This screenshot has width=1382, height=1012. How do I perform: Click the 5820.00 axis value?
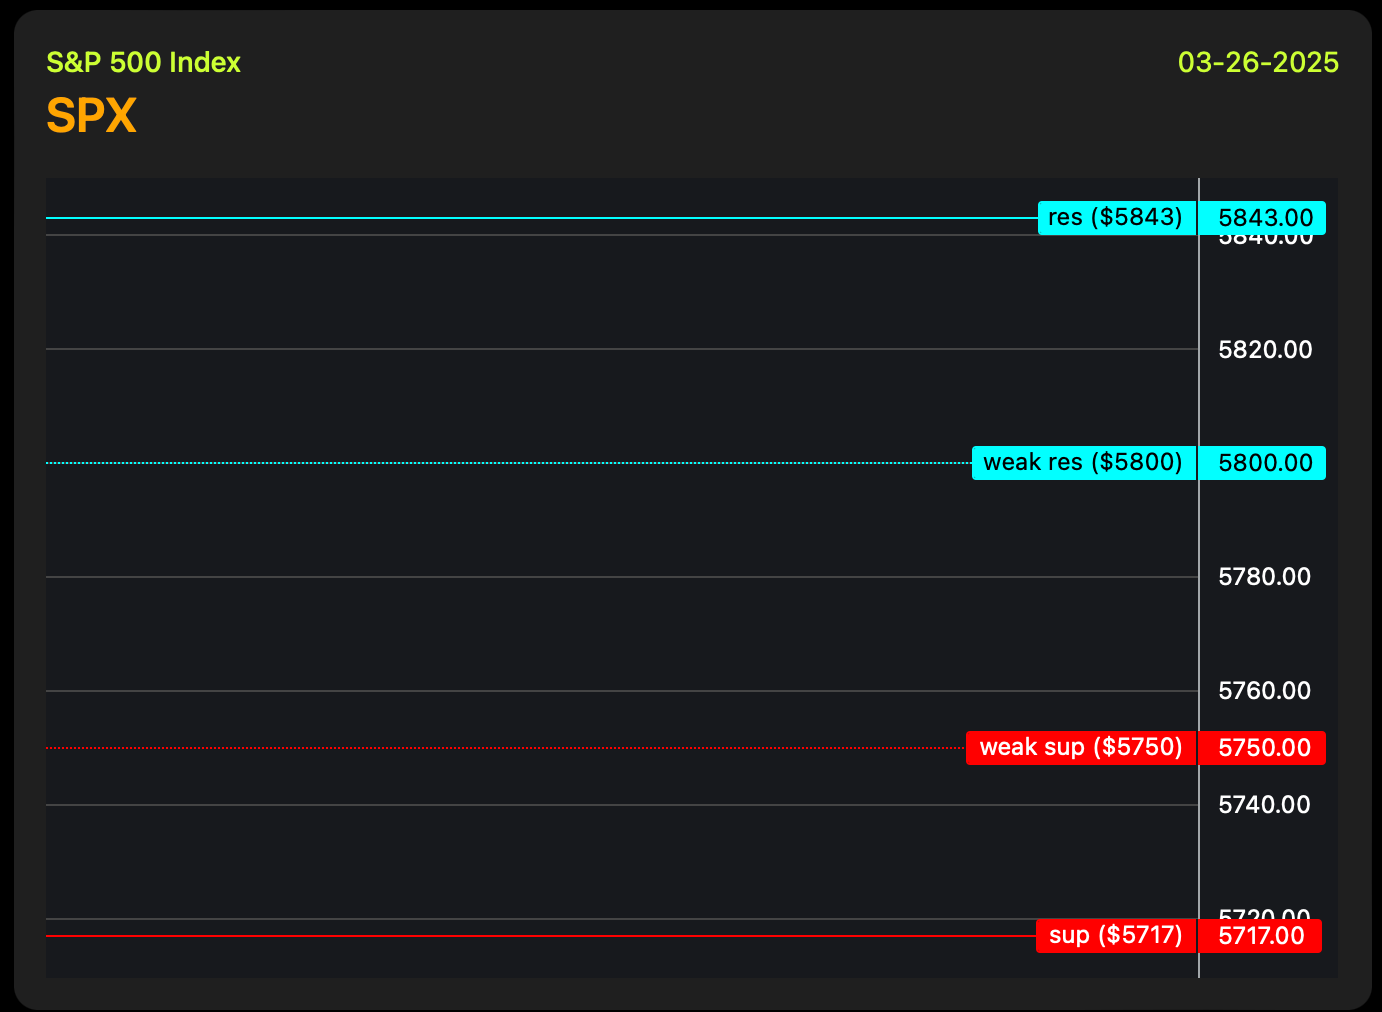tap(1265, 349)
